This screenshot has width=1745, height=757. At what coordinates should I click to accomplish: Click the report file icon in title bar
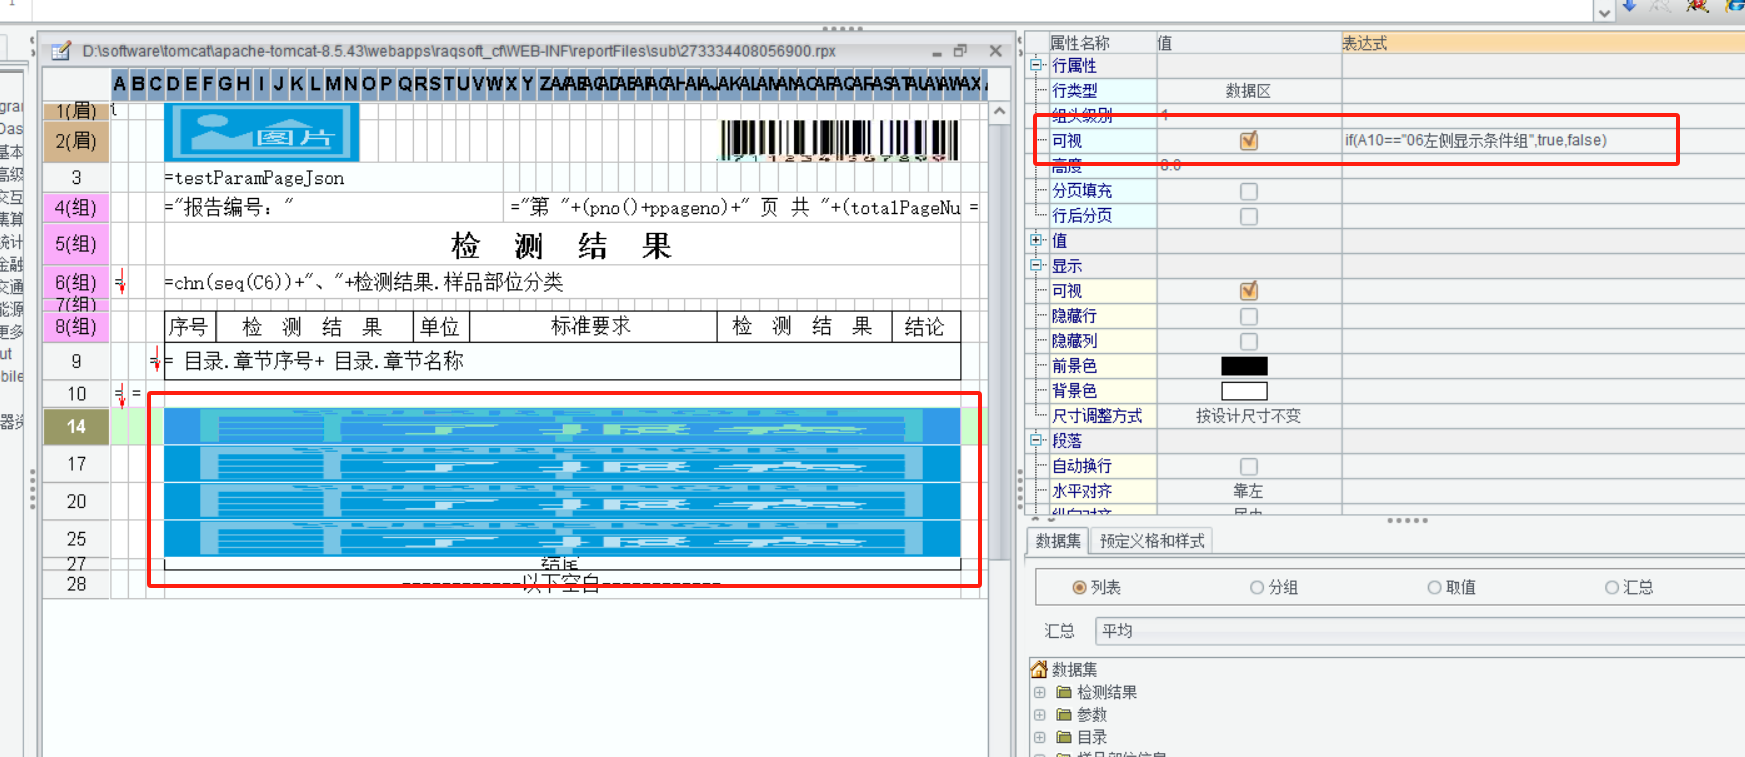tap(61, 50)
